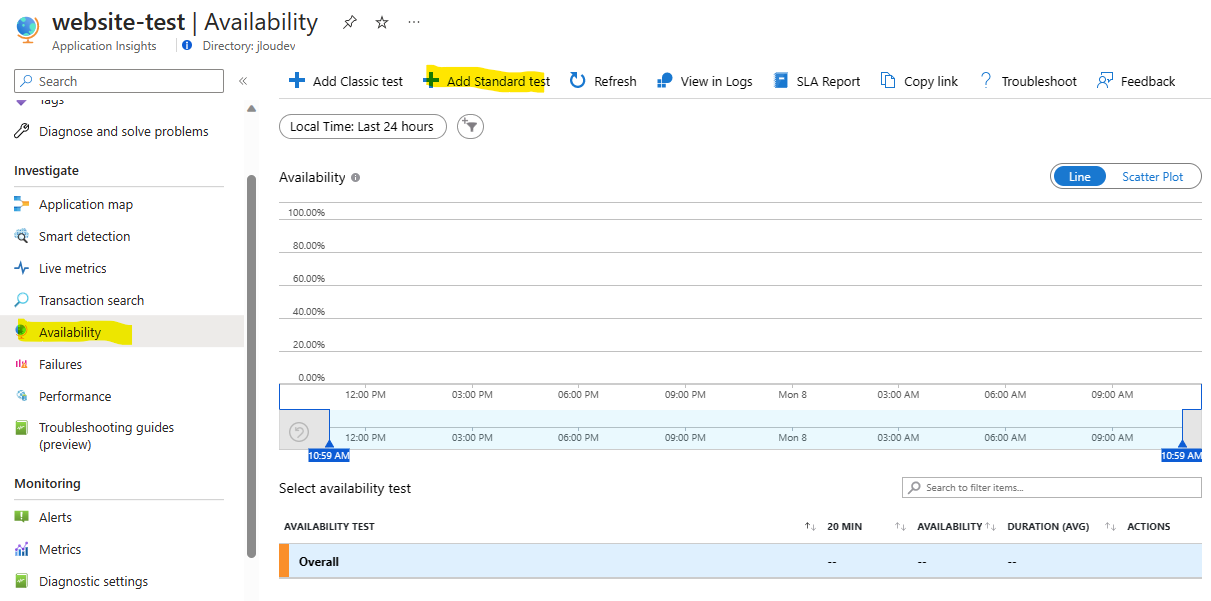
Task: Open View in Logs
Action: [x=704, y=81]
